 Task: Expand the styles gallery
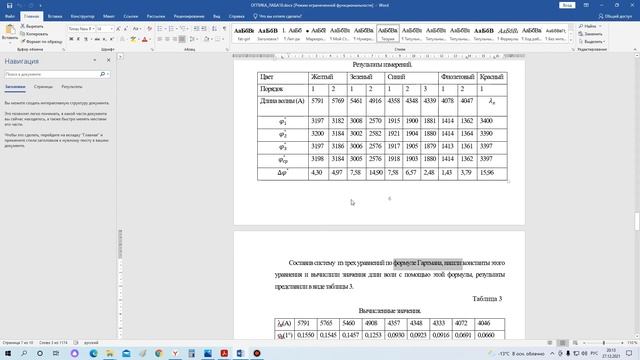point(571,40)
